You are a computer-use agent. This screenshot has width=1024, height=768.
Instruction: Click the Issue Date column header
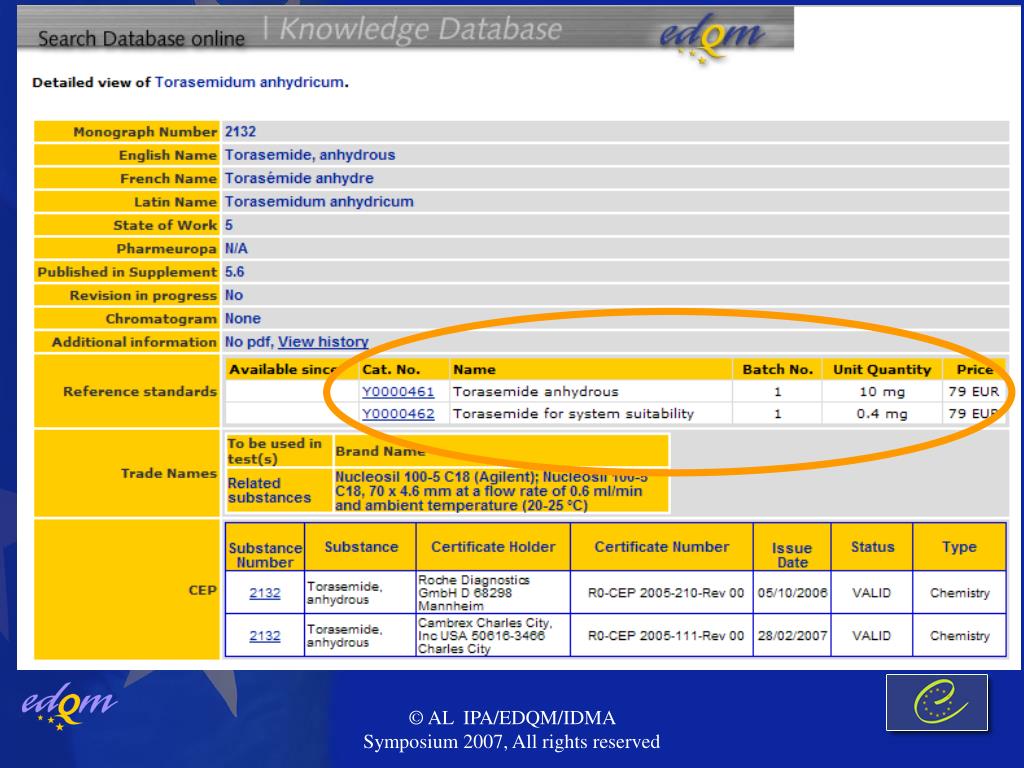(792, 555)
